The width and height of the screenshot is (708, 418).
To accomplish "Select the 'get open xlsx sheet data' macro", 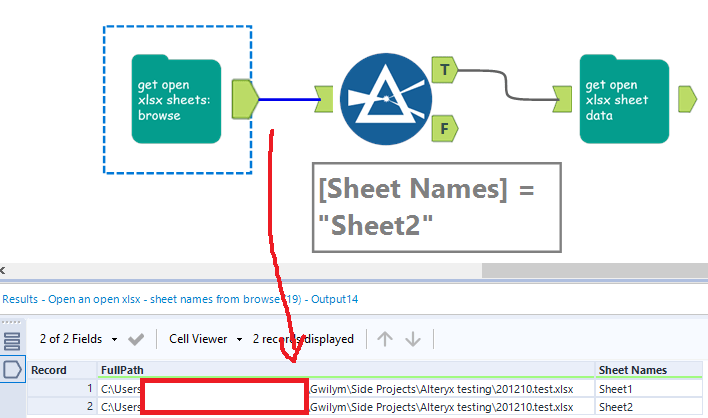I will pyautogui.click(x=623, y=100).
